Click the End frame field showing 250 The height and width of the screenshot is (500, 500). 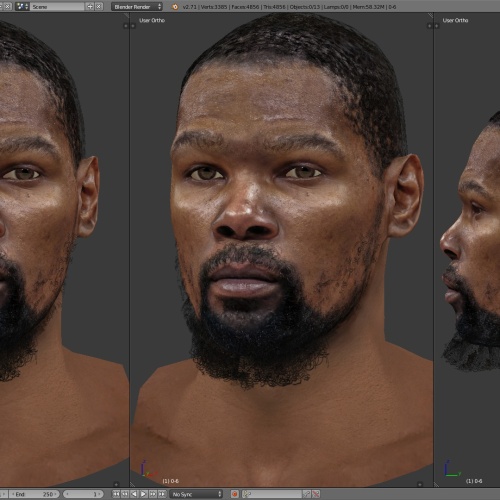pyautogui.click(x=34, y=494)
